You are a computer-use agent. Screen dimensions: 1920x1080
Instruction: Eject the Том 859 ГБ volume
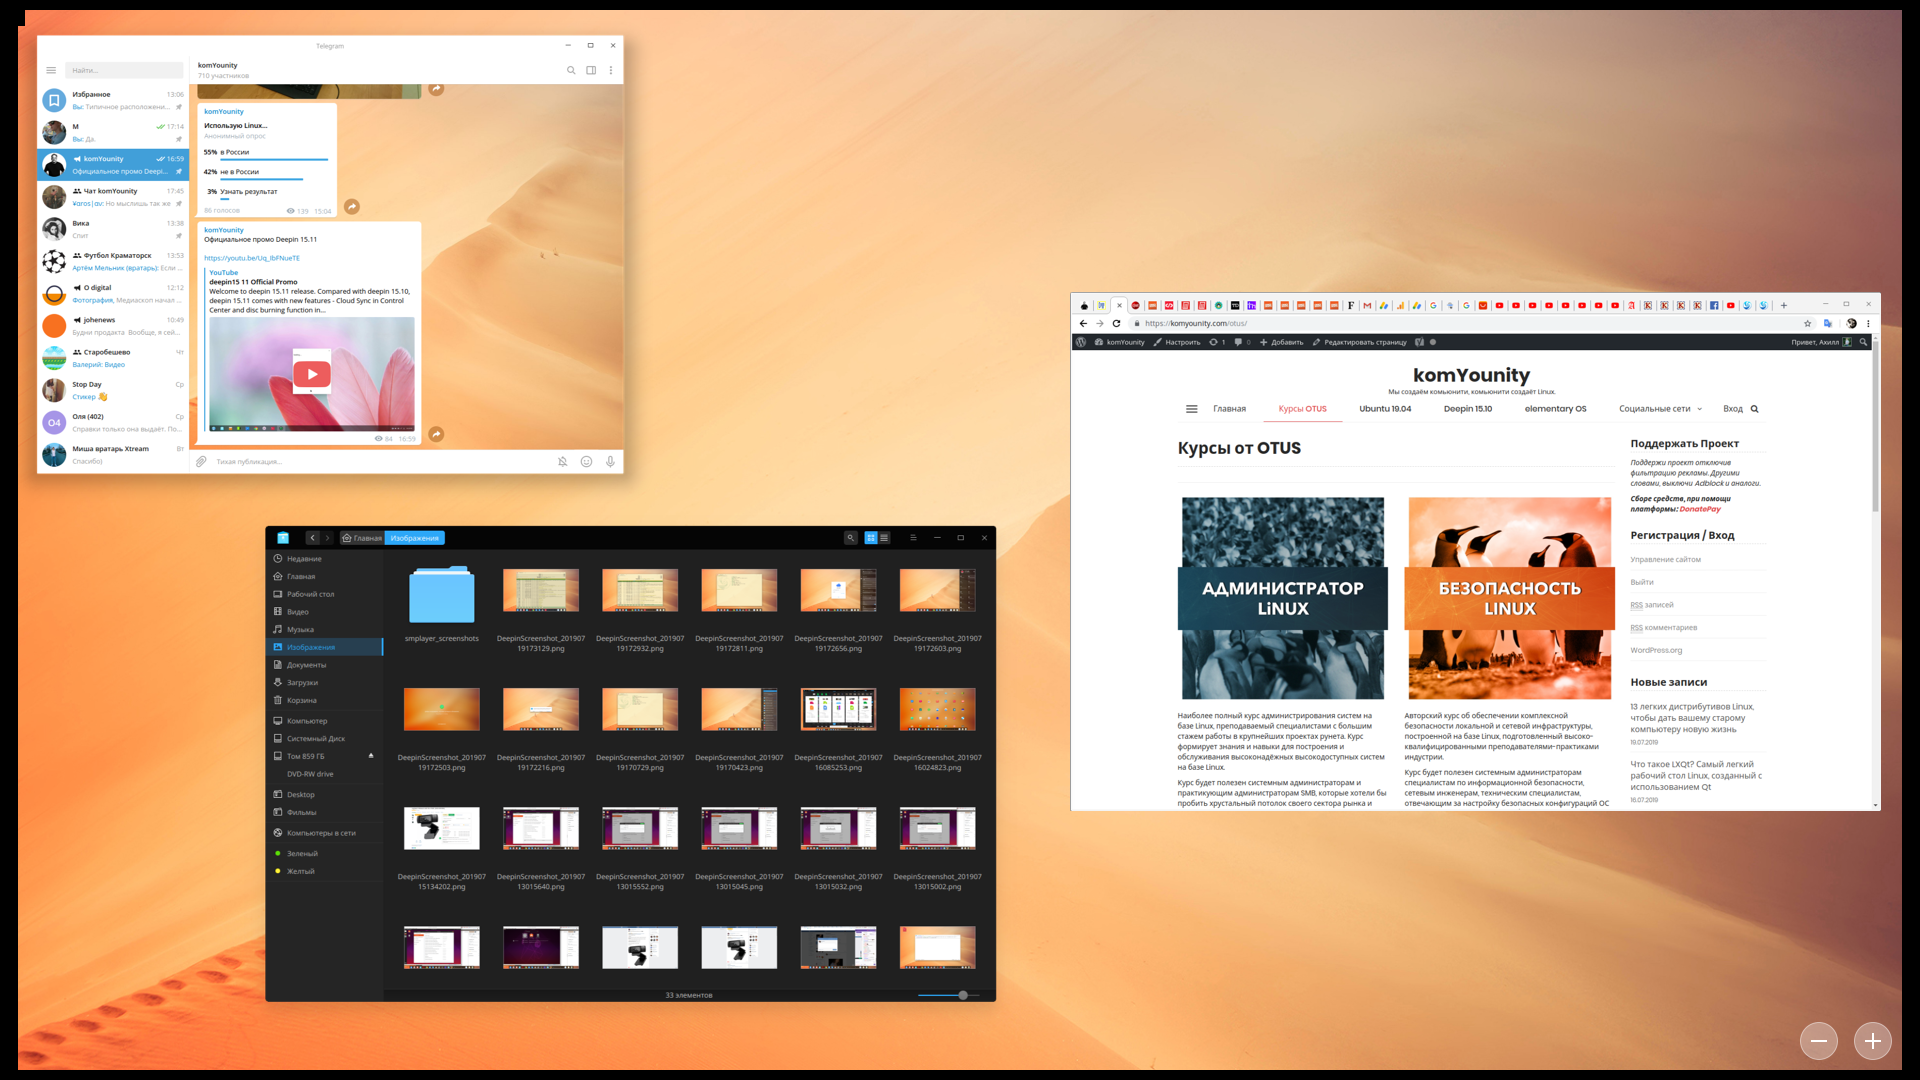371,755
